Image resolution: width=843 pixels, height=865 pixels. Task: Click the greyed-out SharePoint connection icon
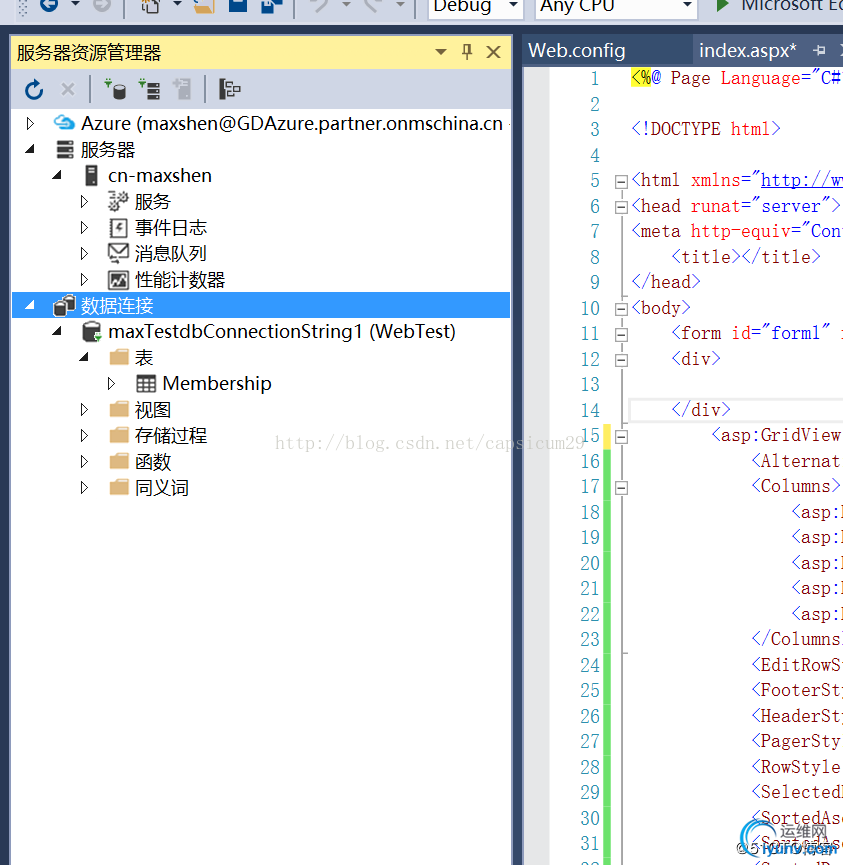(x=182, y=89)
